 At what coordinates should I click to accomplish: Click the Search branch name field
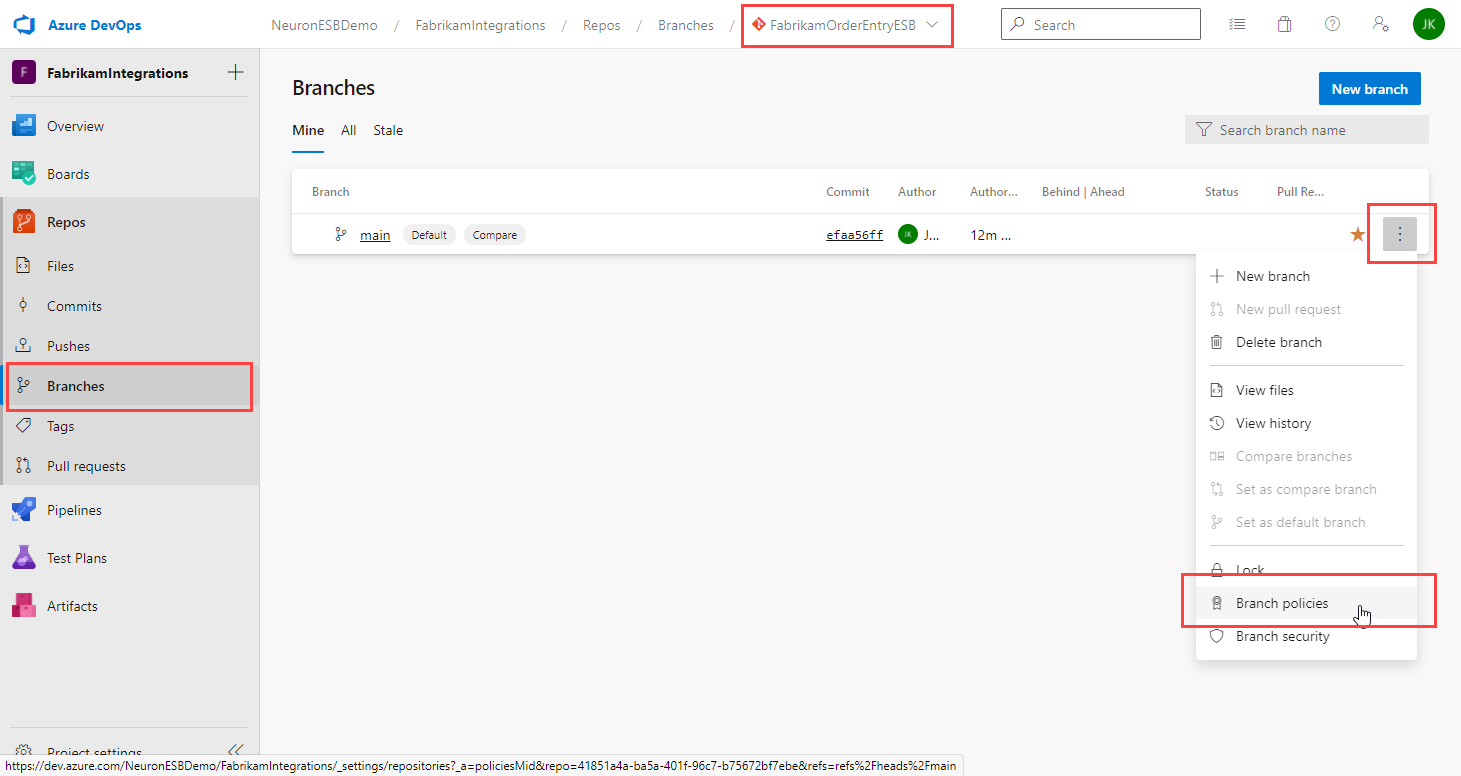tap(1307, 130)
